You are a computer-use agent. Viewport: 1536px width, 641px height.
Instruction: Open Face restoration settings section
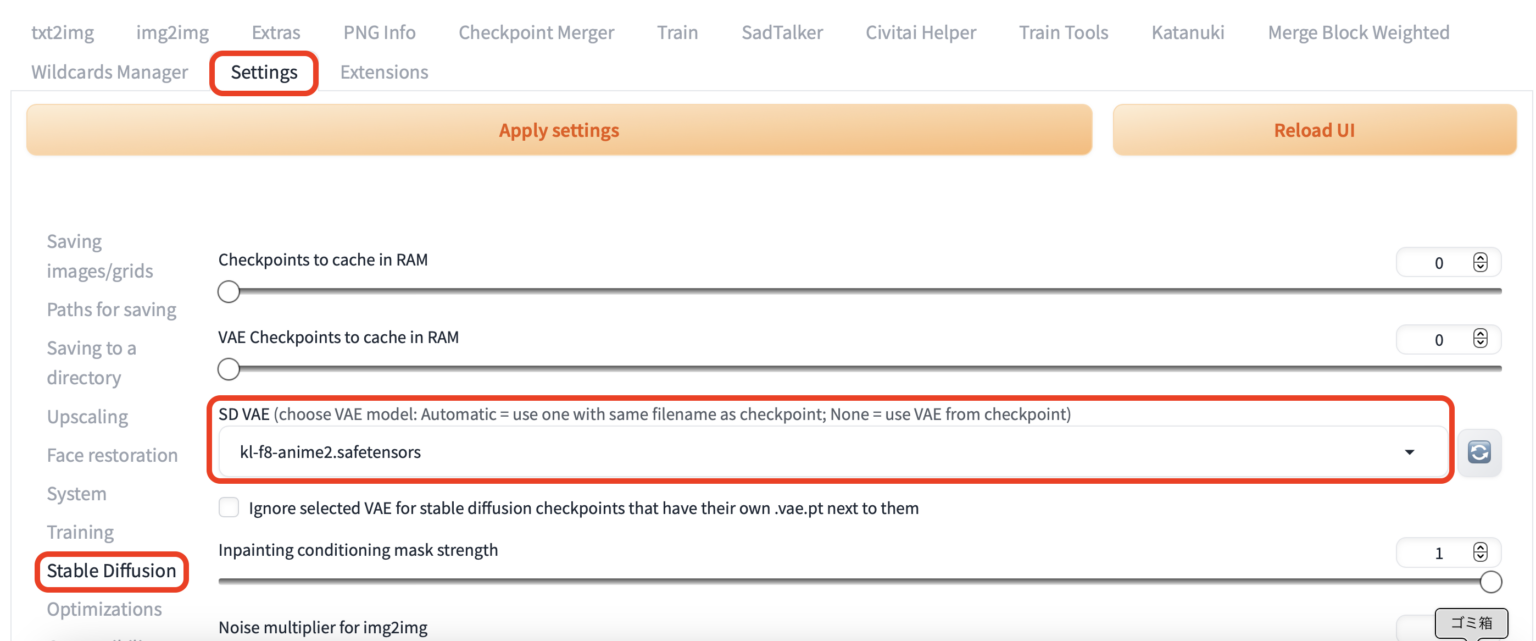[x=112, y=455]
